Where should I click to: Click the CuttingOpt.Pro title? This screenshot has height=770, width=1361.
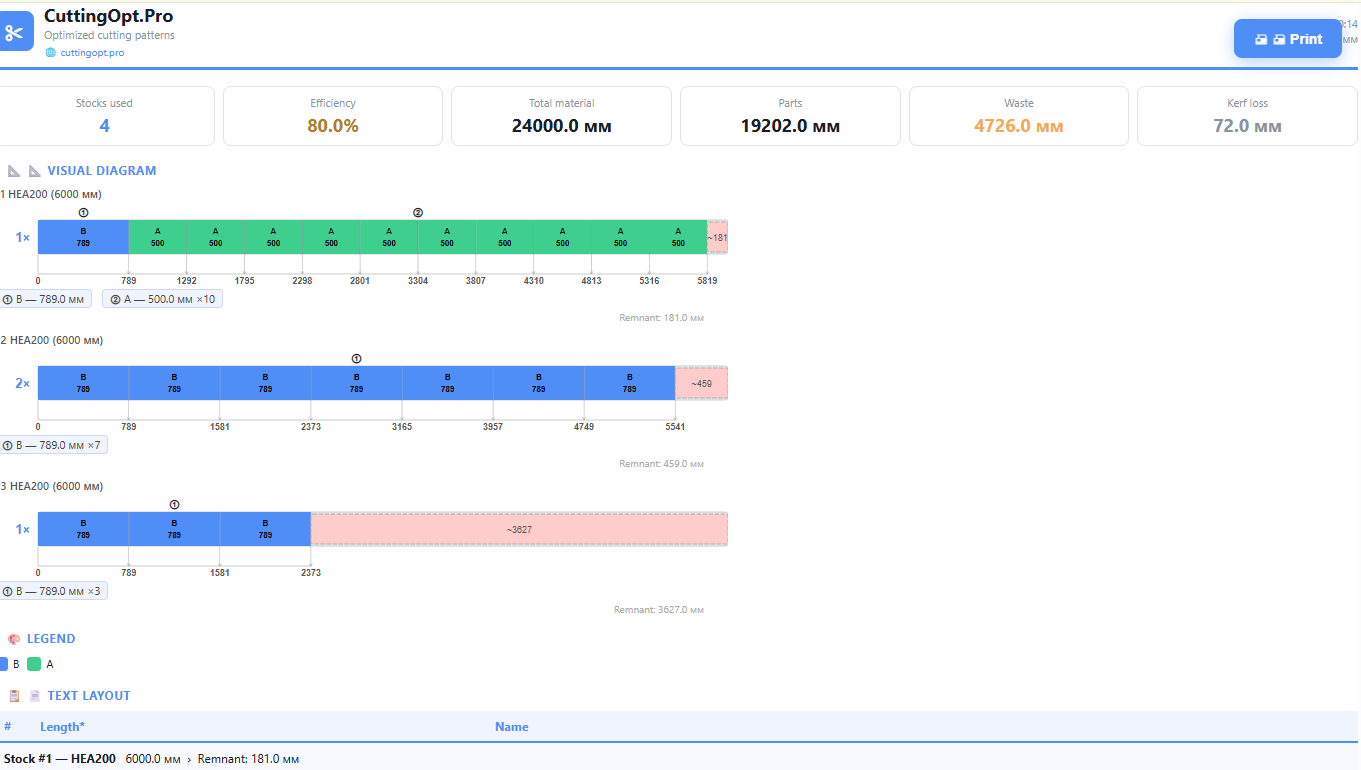[x=108, y=16]
